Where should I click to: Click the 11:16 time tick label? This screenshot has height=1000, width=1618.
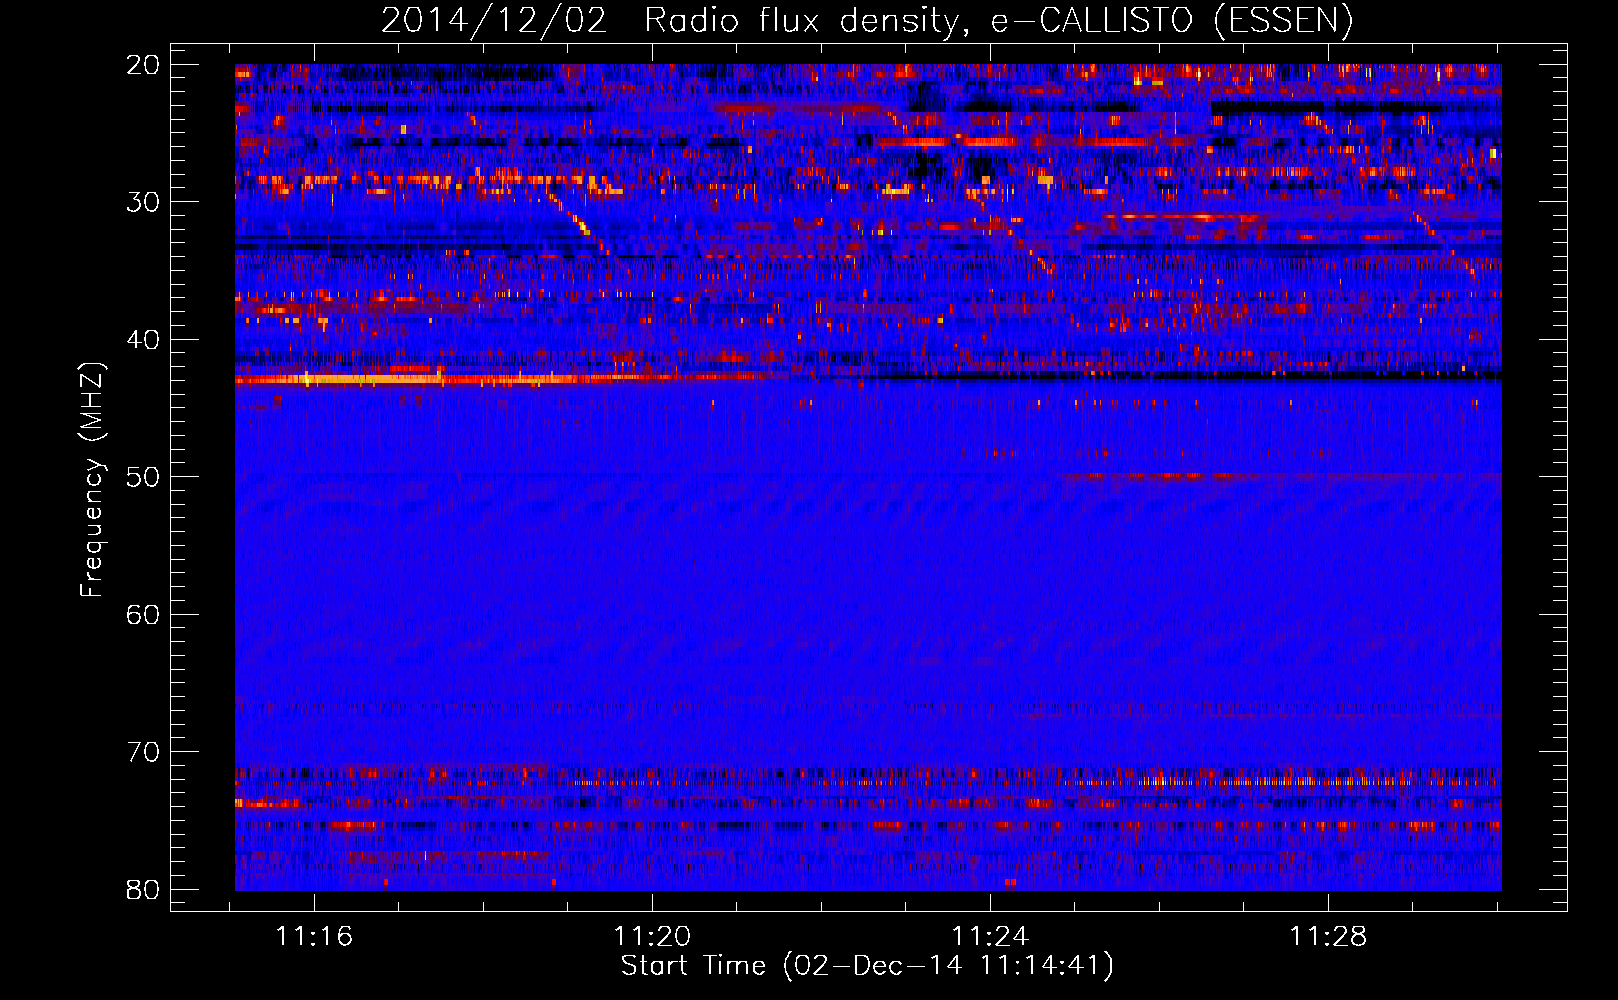click(314, 937)
